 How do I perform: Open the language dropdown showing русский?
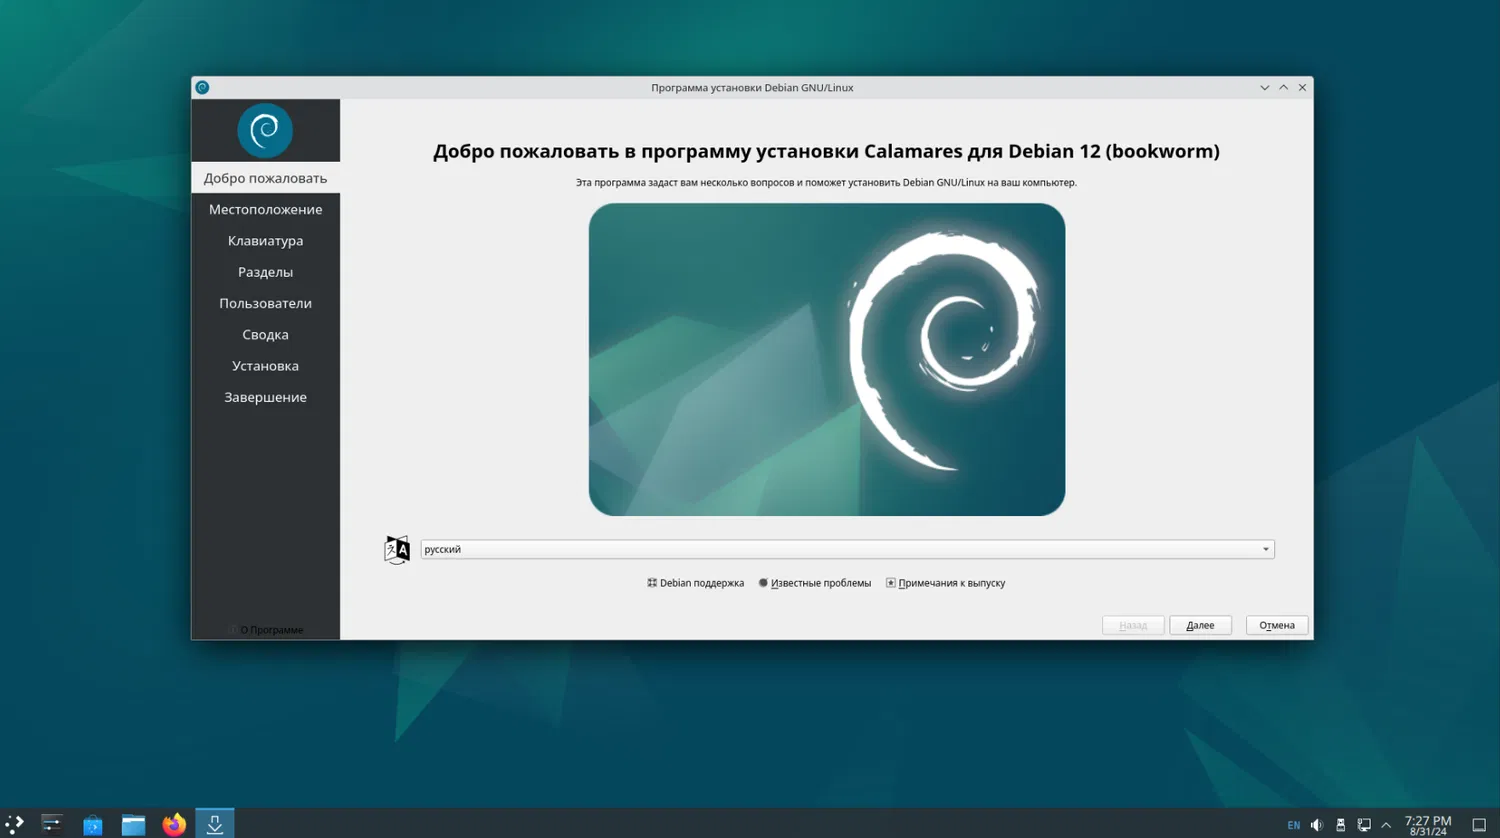847,549
